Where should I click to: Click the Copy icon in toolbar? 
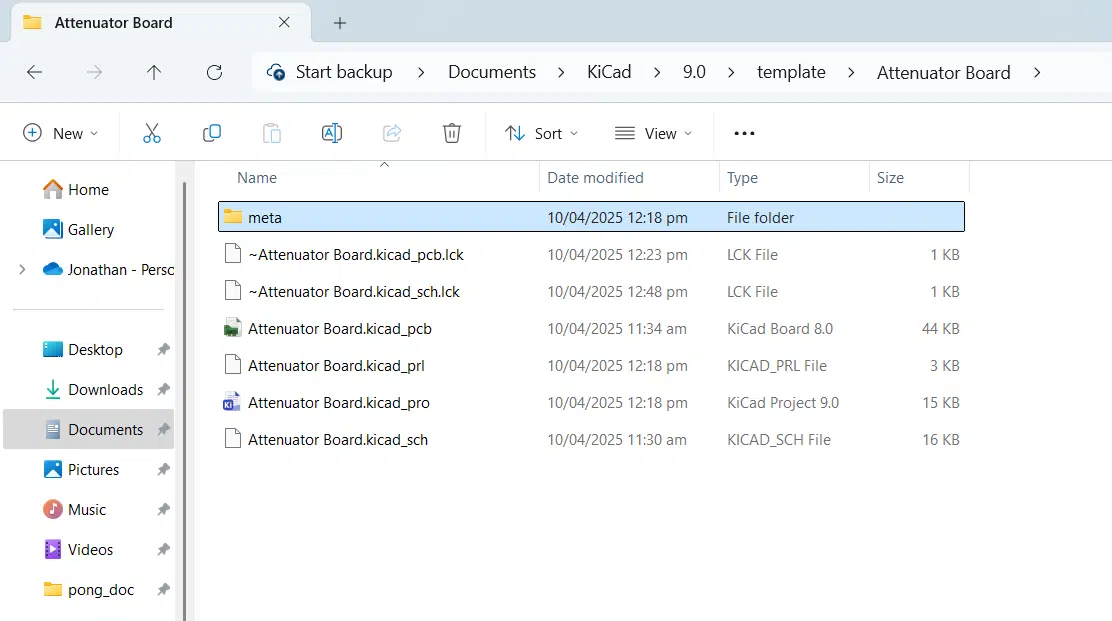(x=212, y=133)
